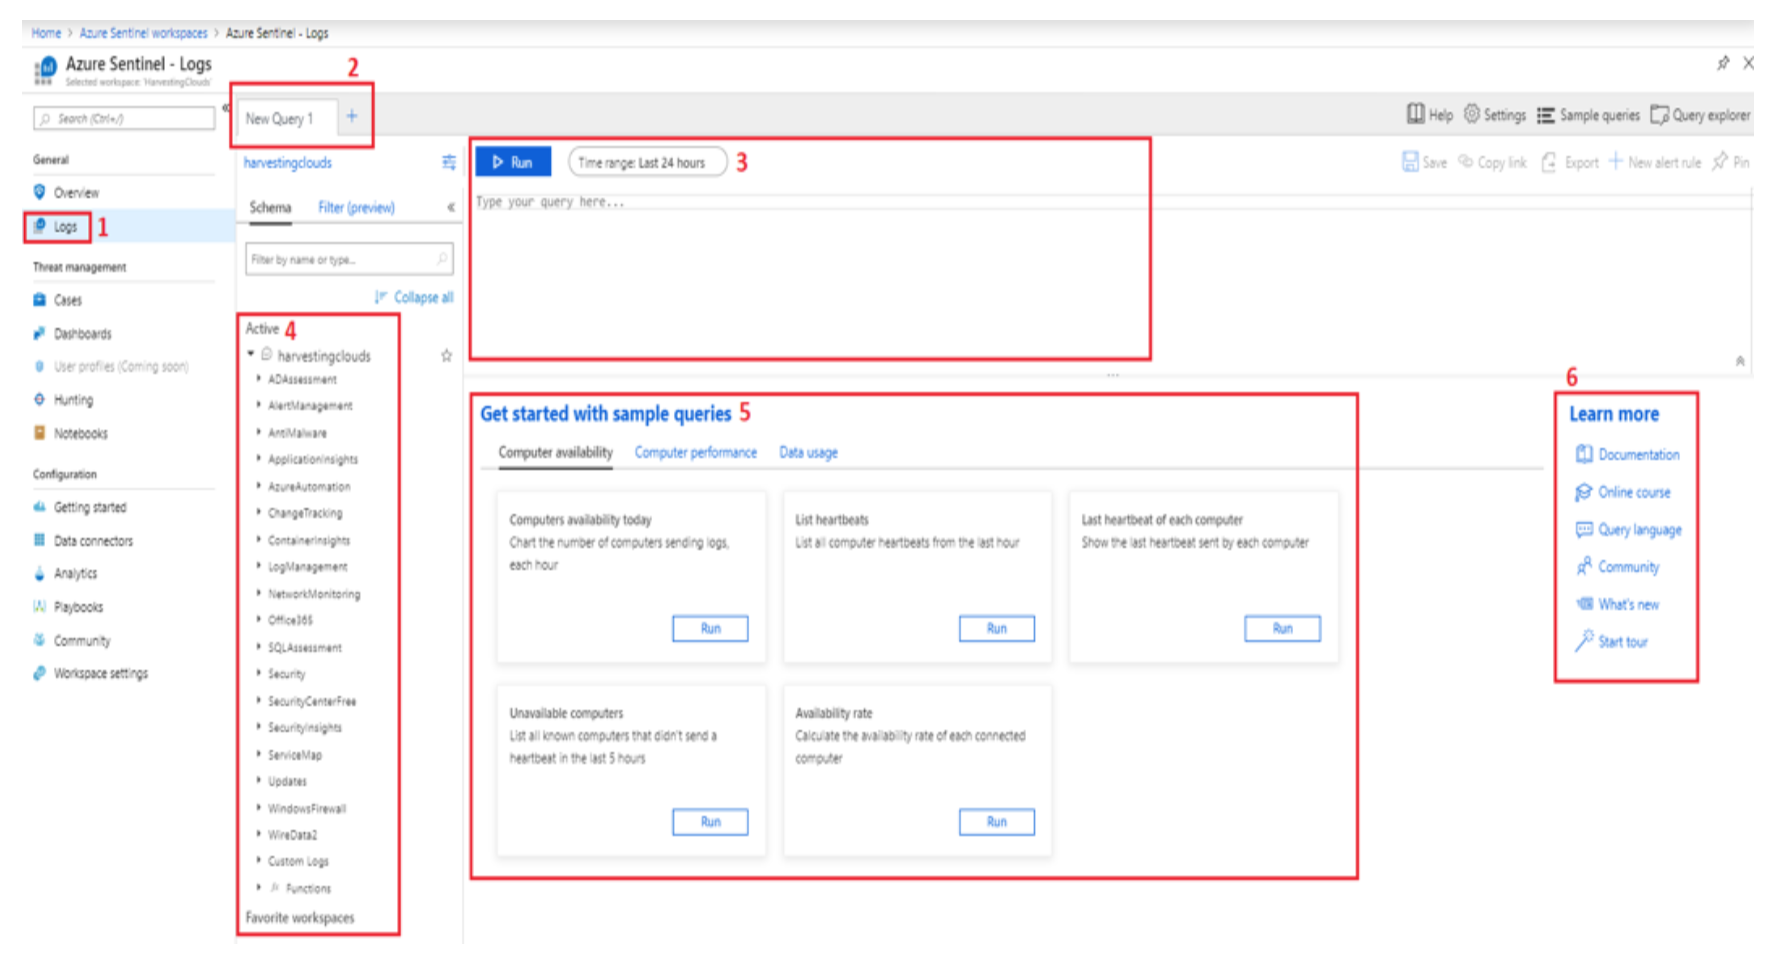Screen dimensions: 1780x972
Task: Run the Unavailable computers sample query
Action: coord(710,822)
